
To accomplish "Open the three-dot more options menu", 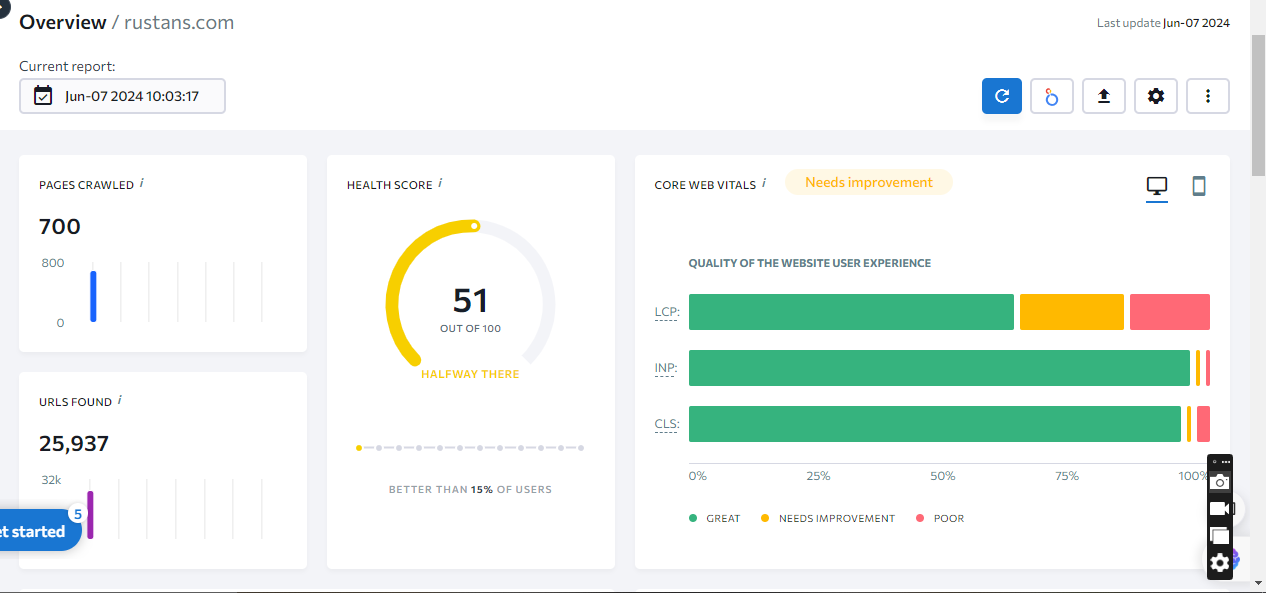I will (x=1208, y=96).
